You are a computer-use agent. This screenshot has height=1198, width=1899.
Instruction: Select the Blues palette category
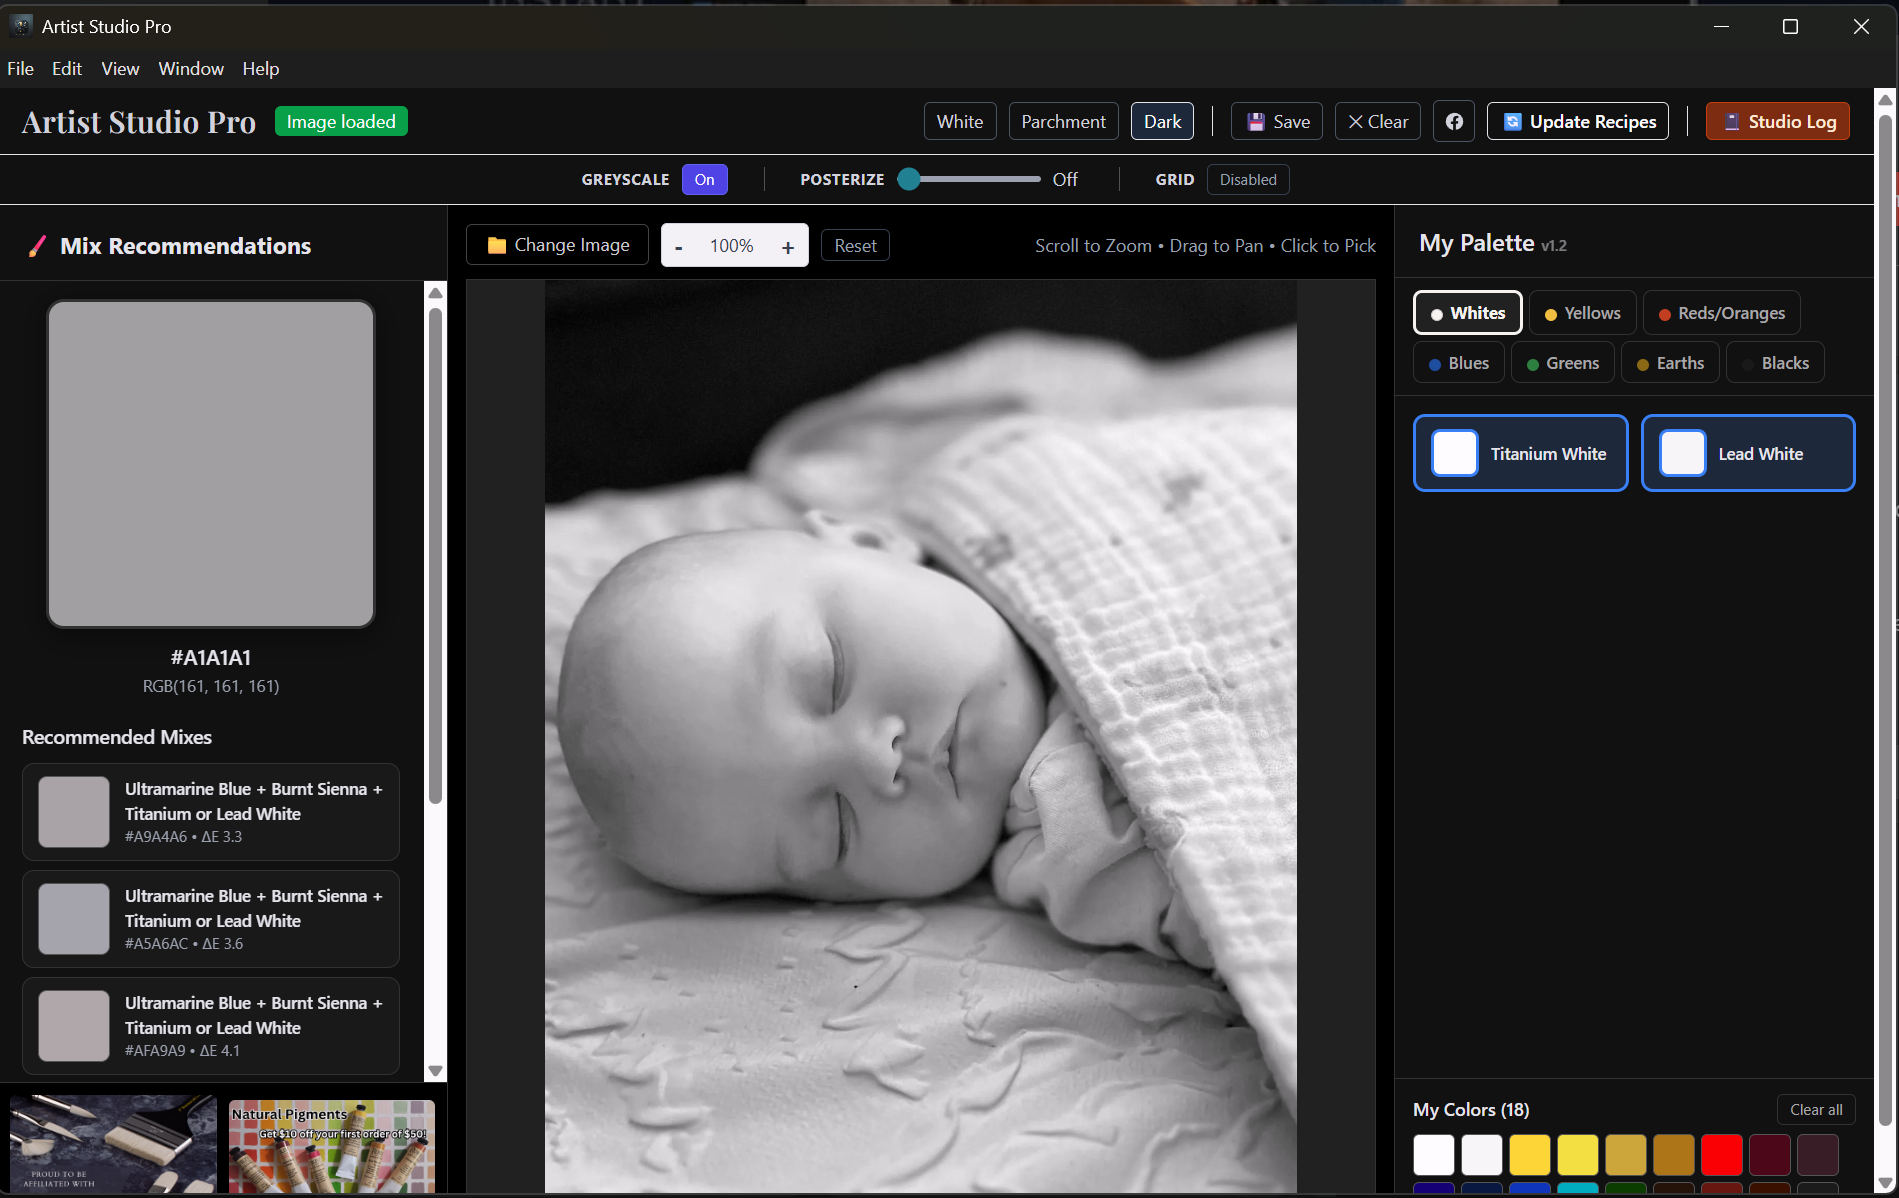point(1459,363)
